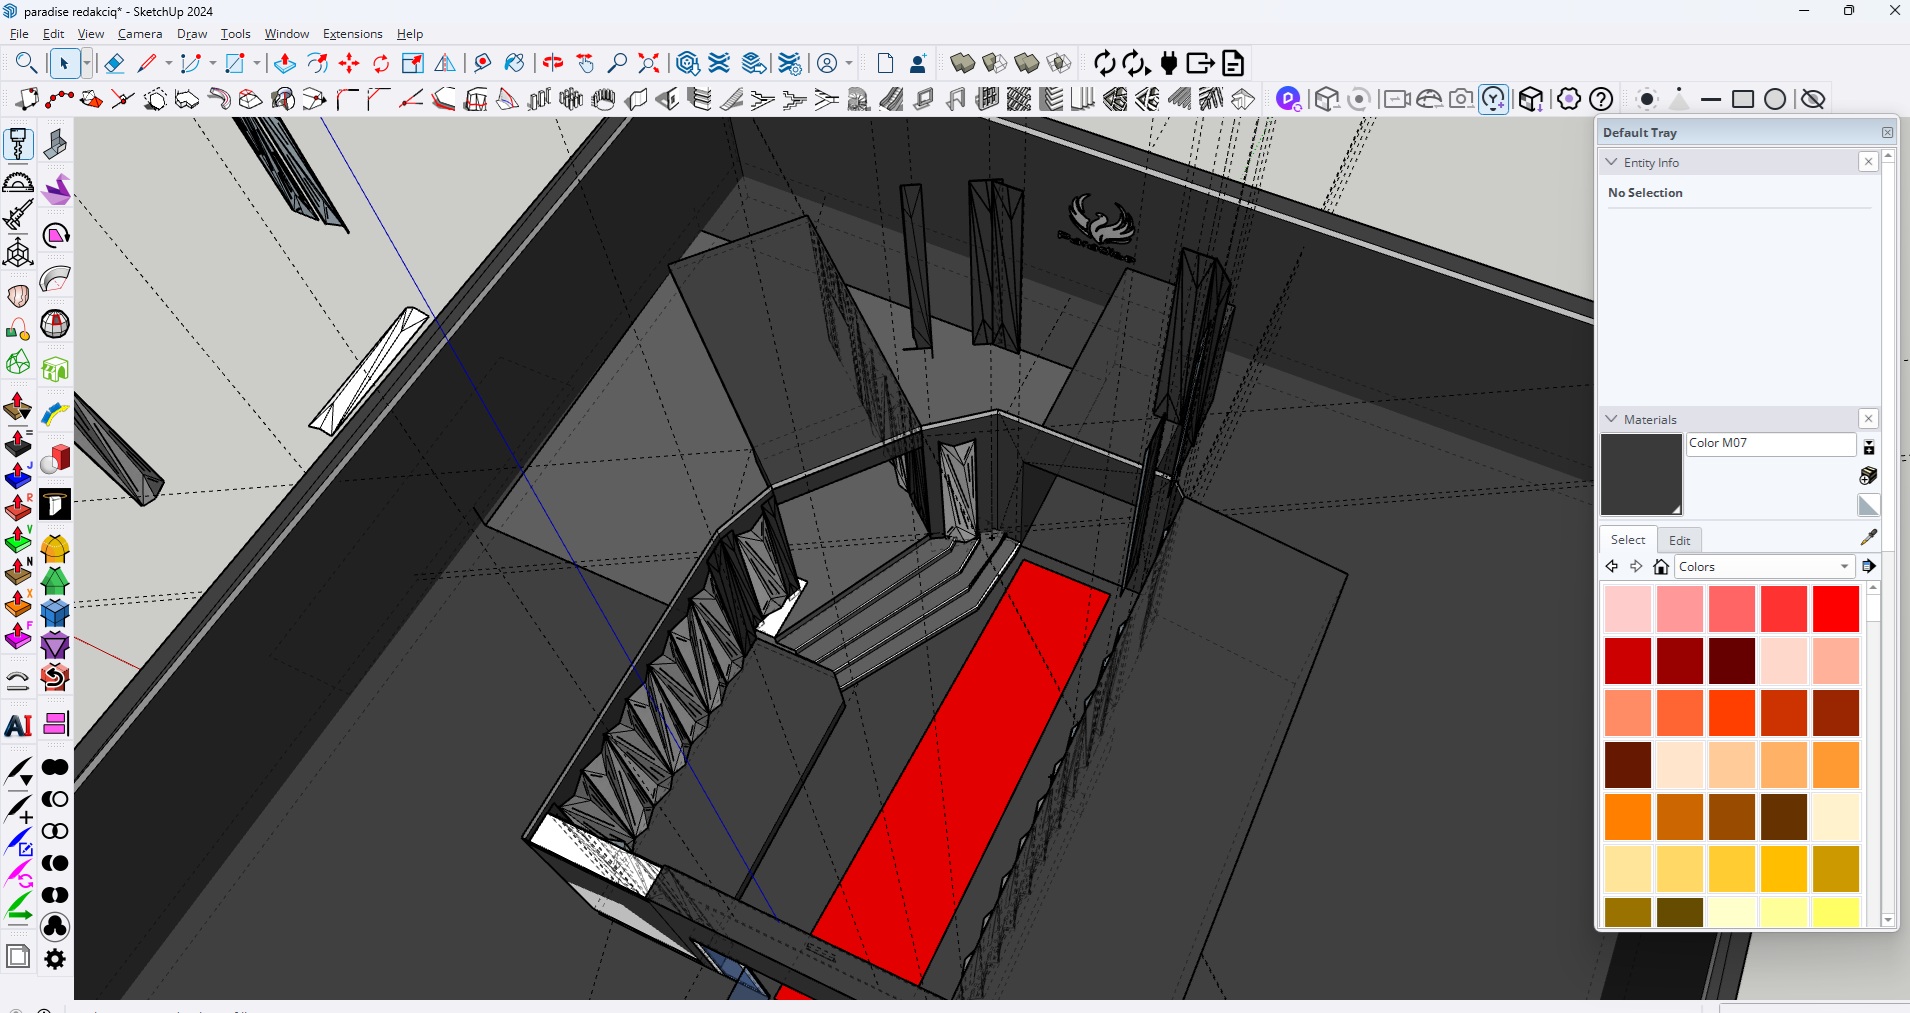Click the Sample Paint eyedropper
The image size is (1910, 1013).
click(1868, 537)
